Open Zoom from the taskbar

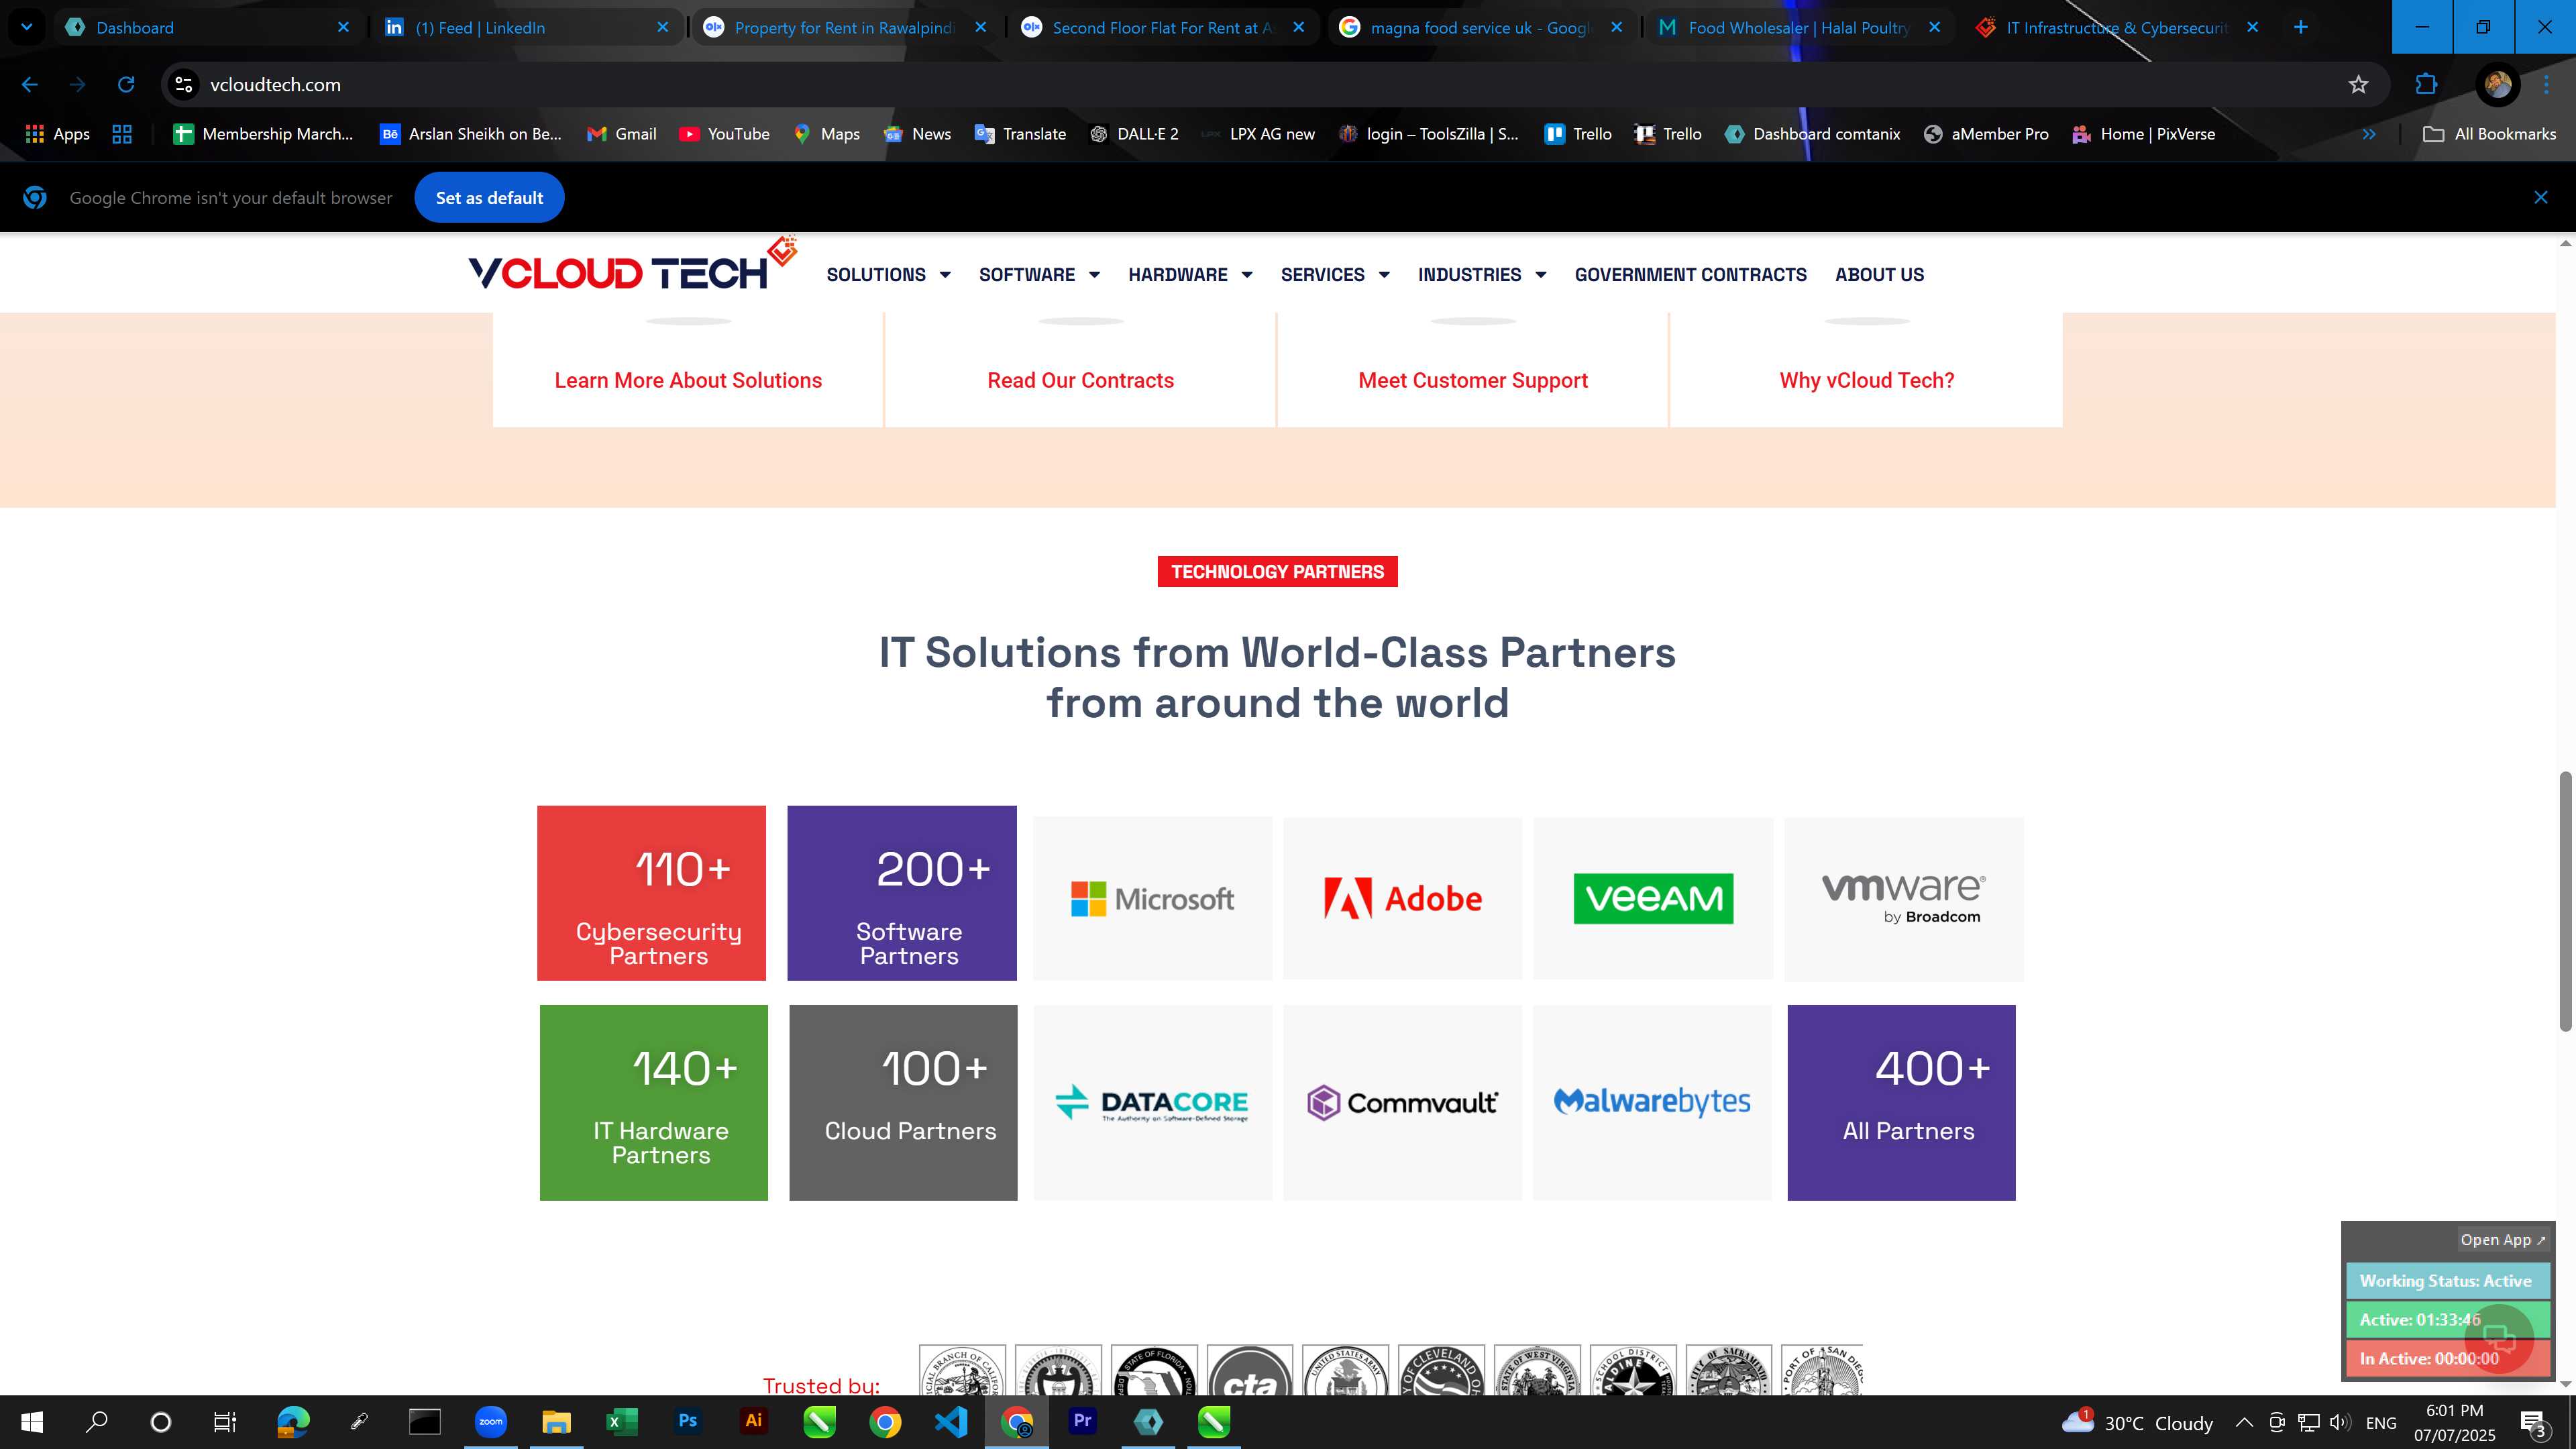click(x=490, y=1422)
